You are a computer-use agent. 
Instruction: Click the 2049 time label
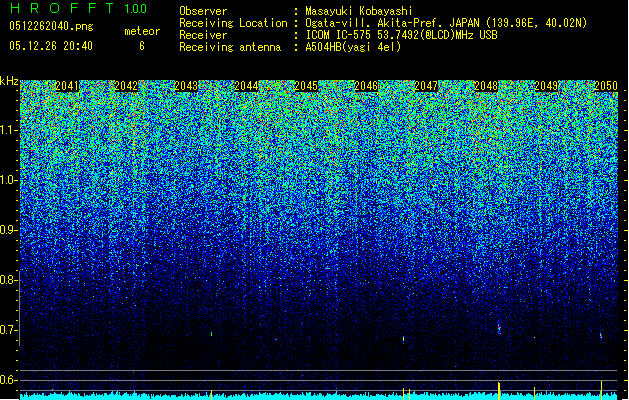[546, 86]
